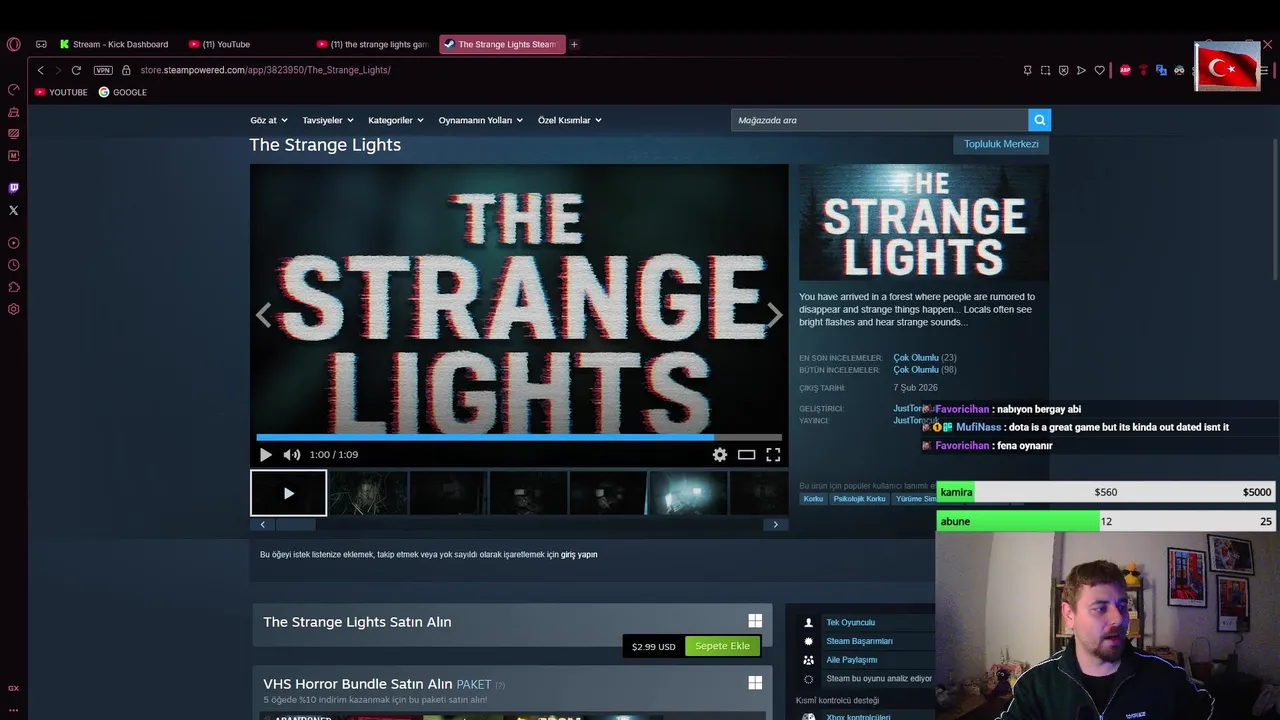
Task: Toggle theater mode on the trailer
Action: 746,454
